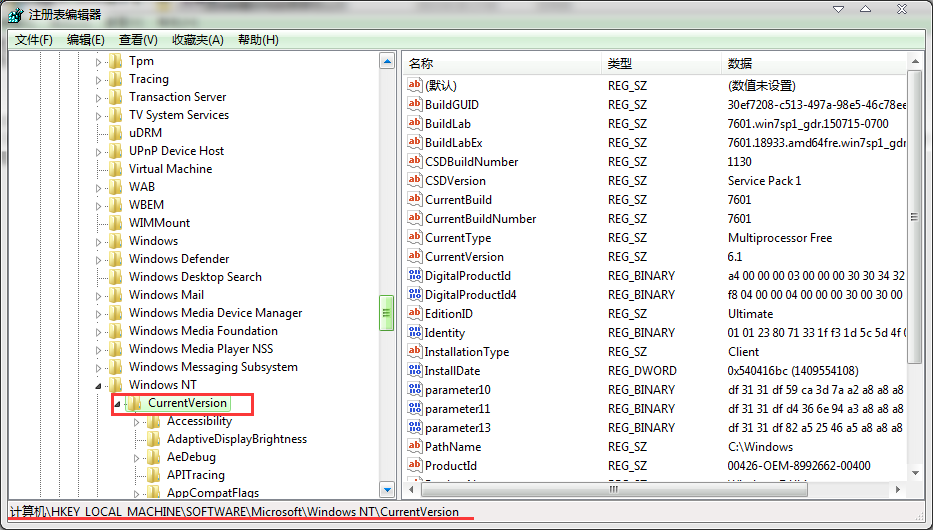
Task: Click the parameter13 binary value icon
Action: pyautogui.click(x=415, y=428)
